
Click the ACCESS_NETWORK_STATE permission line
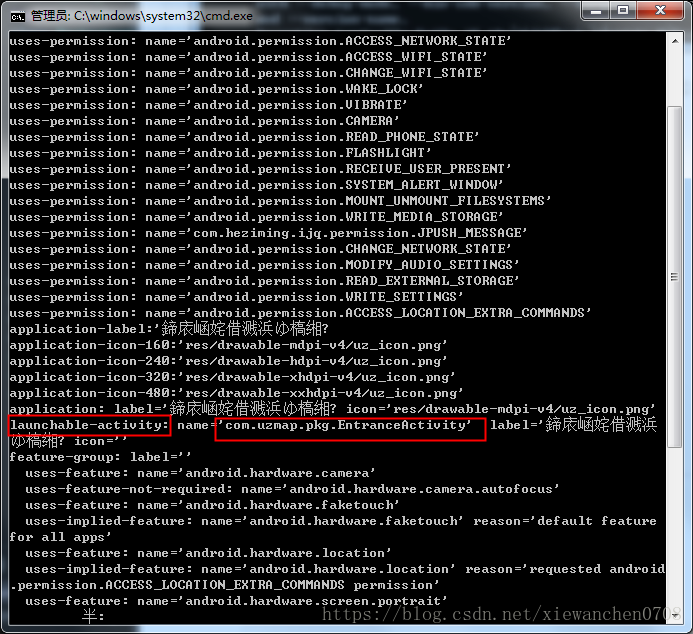point(260,41)
